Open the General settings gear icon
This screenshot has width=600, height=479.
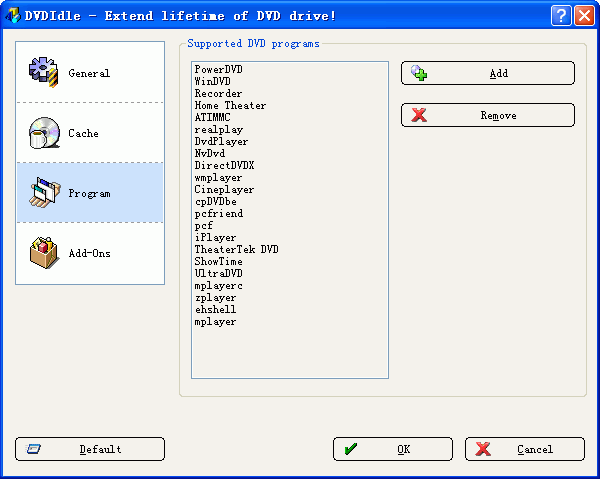pyautogui.click(x=43, y=72)
